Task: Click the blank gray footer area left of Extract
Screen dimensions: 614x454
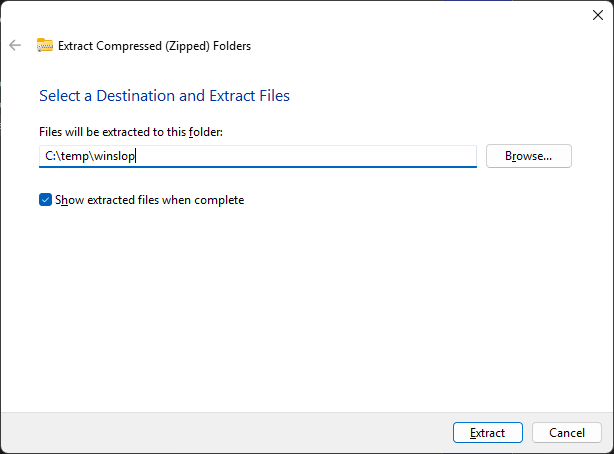Action: (220, 433)
